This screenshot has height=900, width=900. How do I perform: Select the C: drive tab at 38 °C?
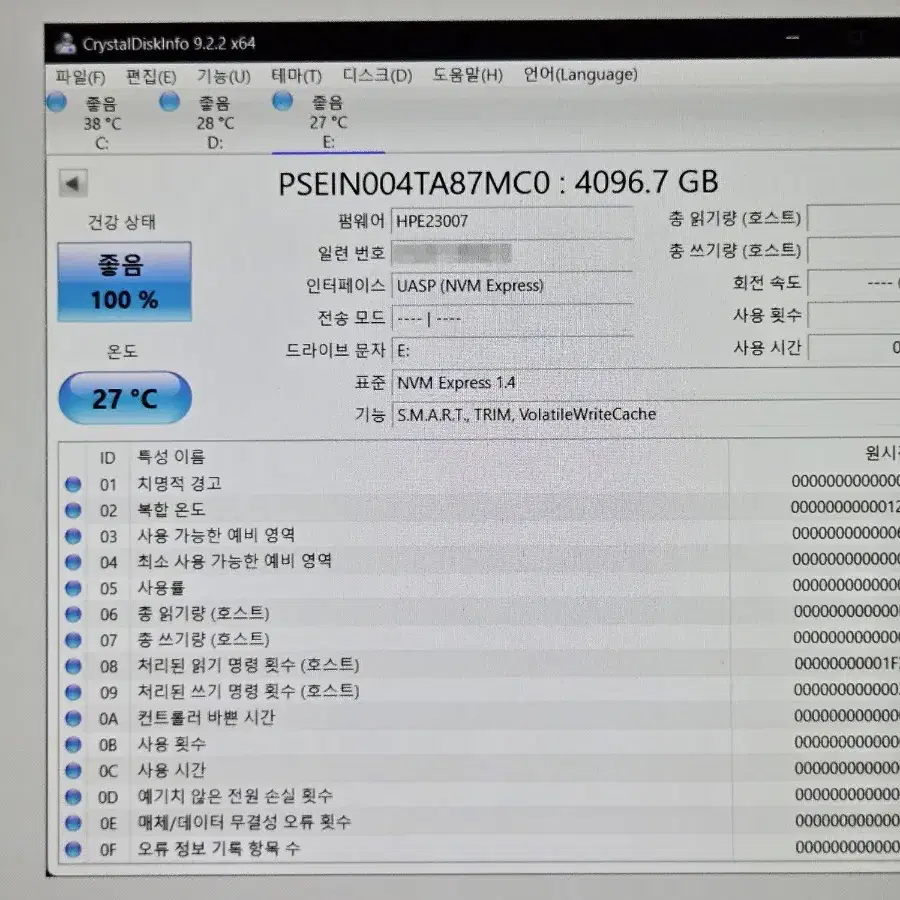pyautogui.click(x=101, y=123)
